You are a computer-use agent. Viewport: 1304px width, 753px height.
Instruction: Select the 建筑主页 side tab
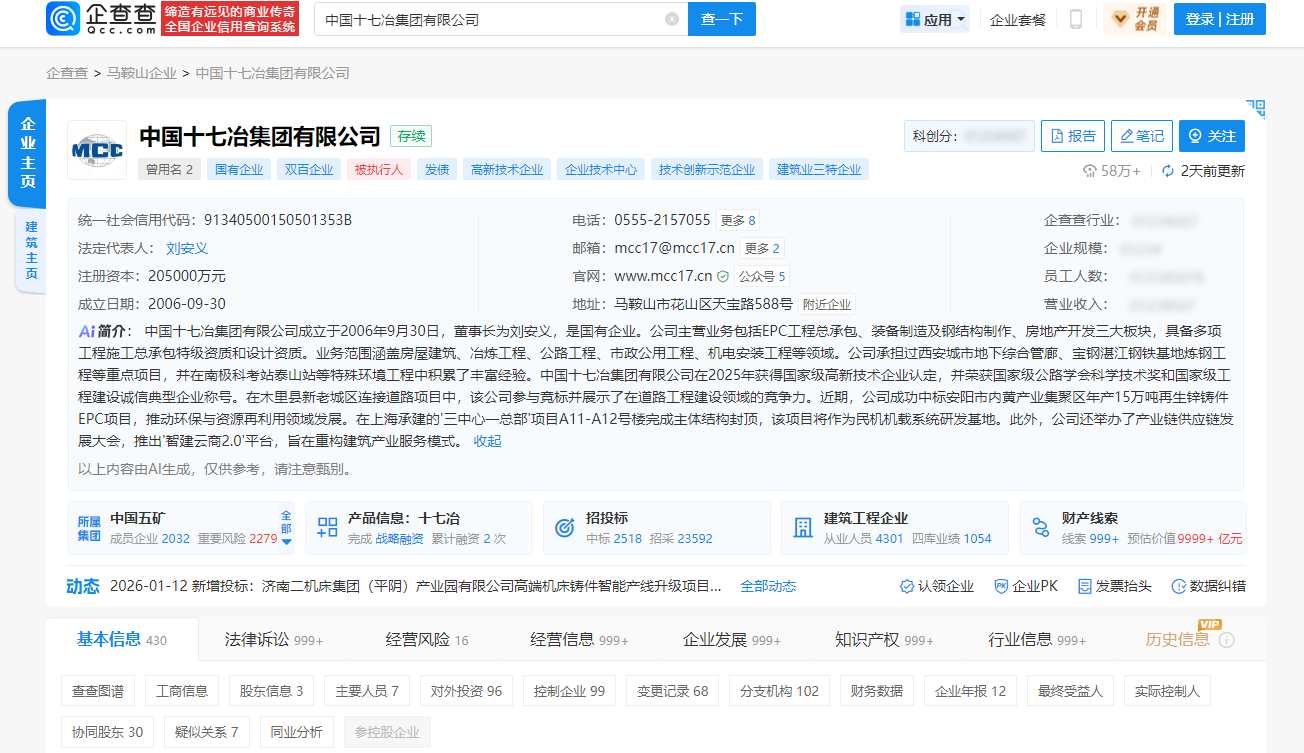(31, 250)
